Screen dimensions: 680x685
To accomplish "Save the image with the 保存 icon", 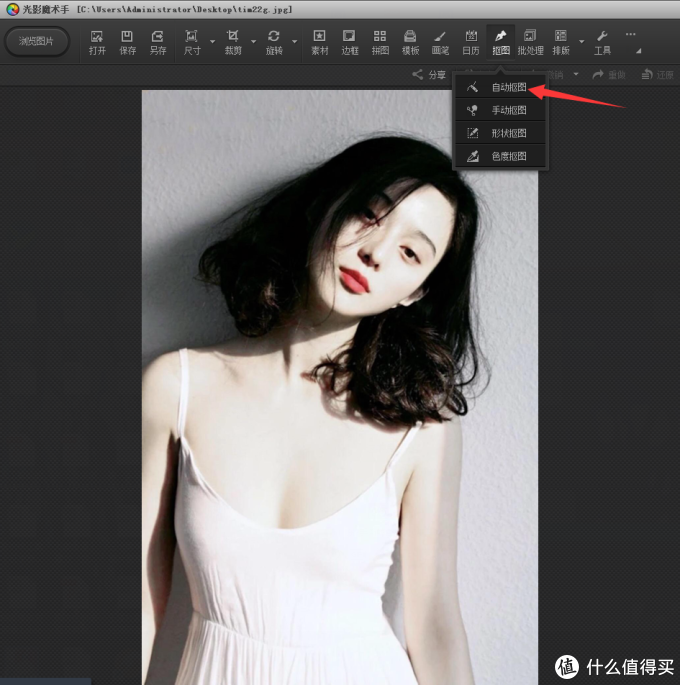I will [x=128, y=43].
